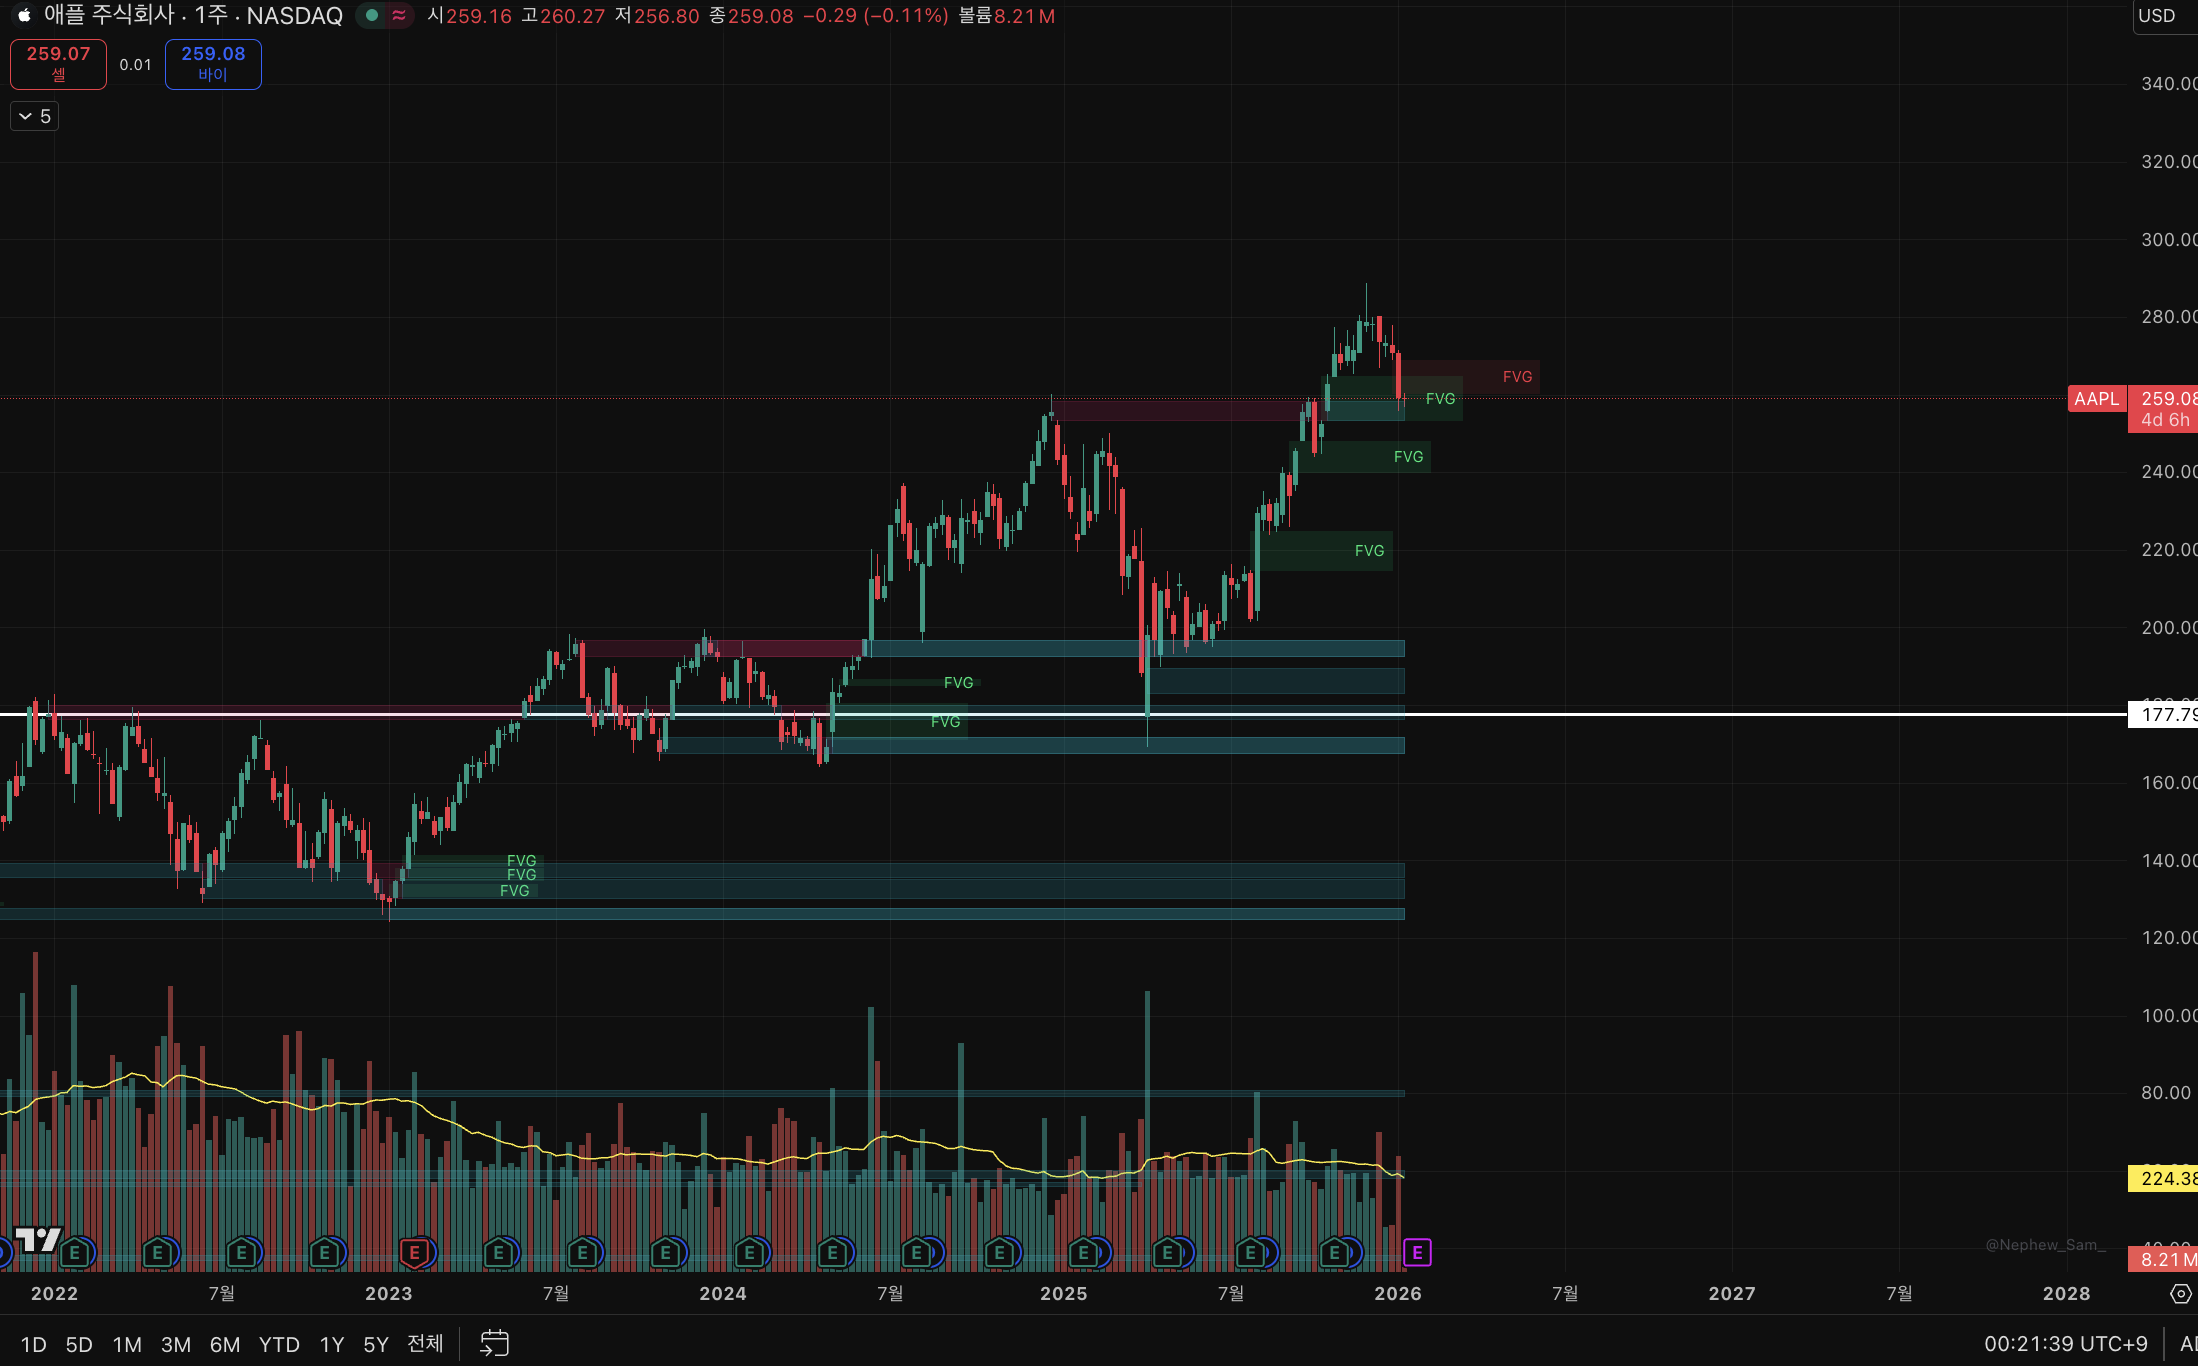This screenshot has width=2198, height=1366.
Task: Open the USD currency selector
Action: [x=2157, y=15]
